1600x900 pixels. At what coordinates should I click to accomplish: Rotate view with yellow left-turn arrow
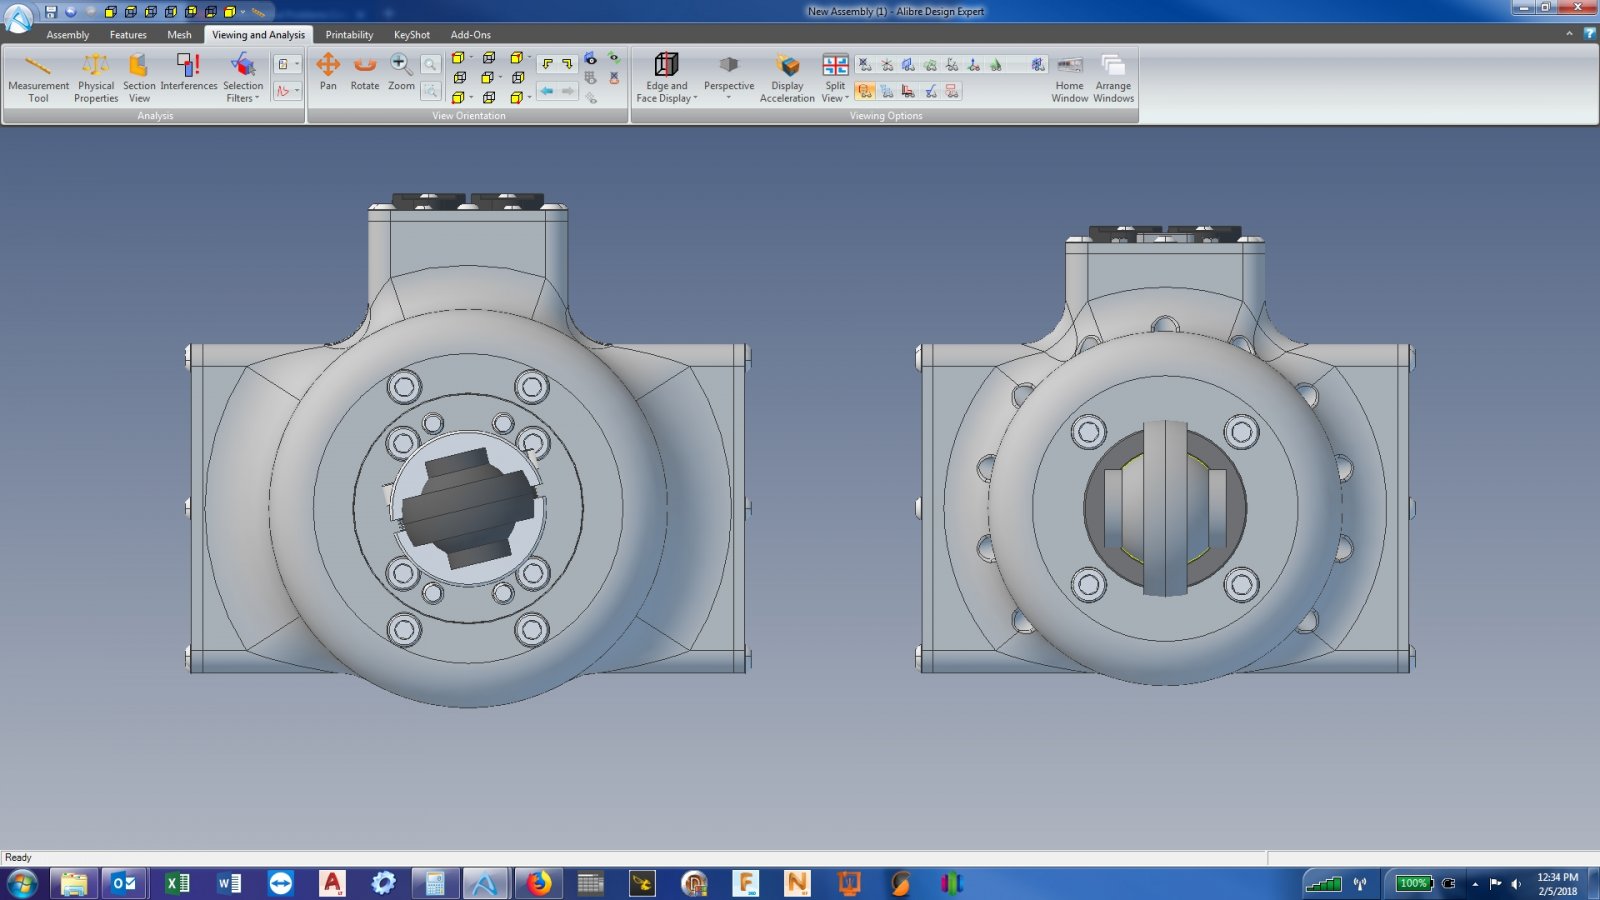547,63
